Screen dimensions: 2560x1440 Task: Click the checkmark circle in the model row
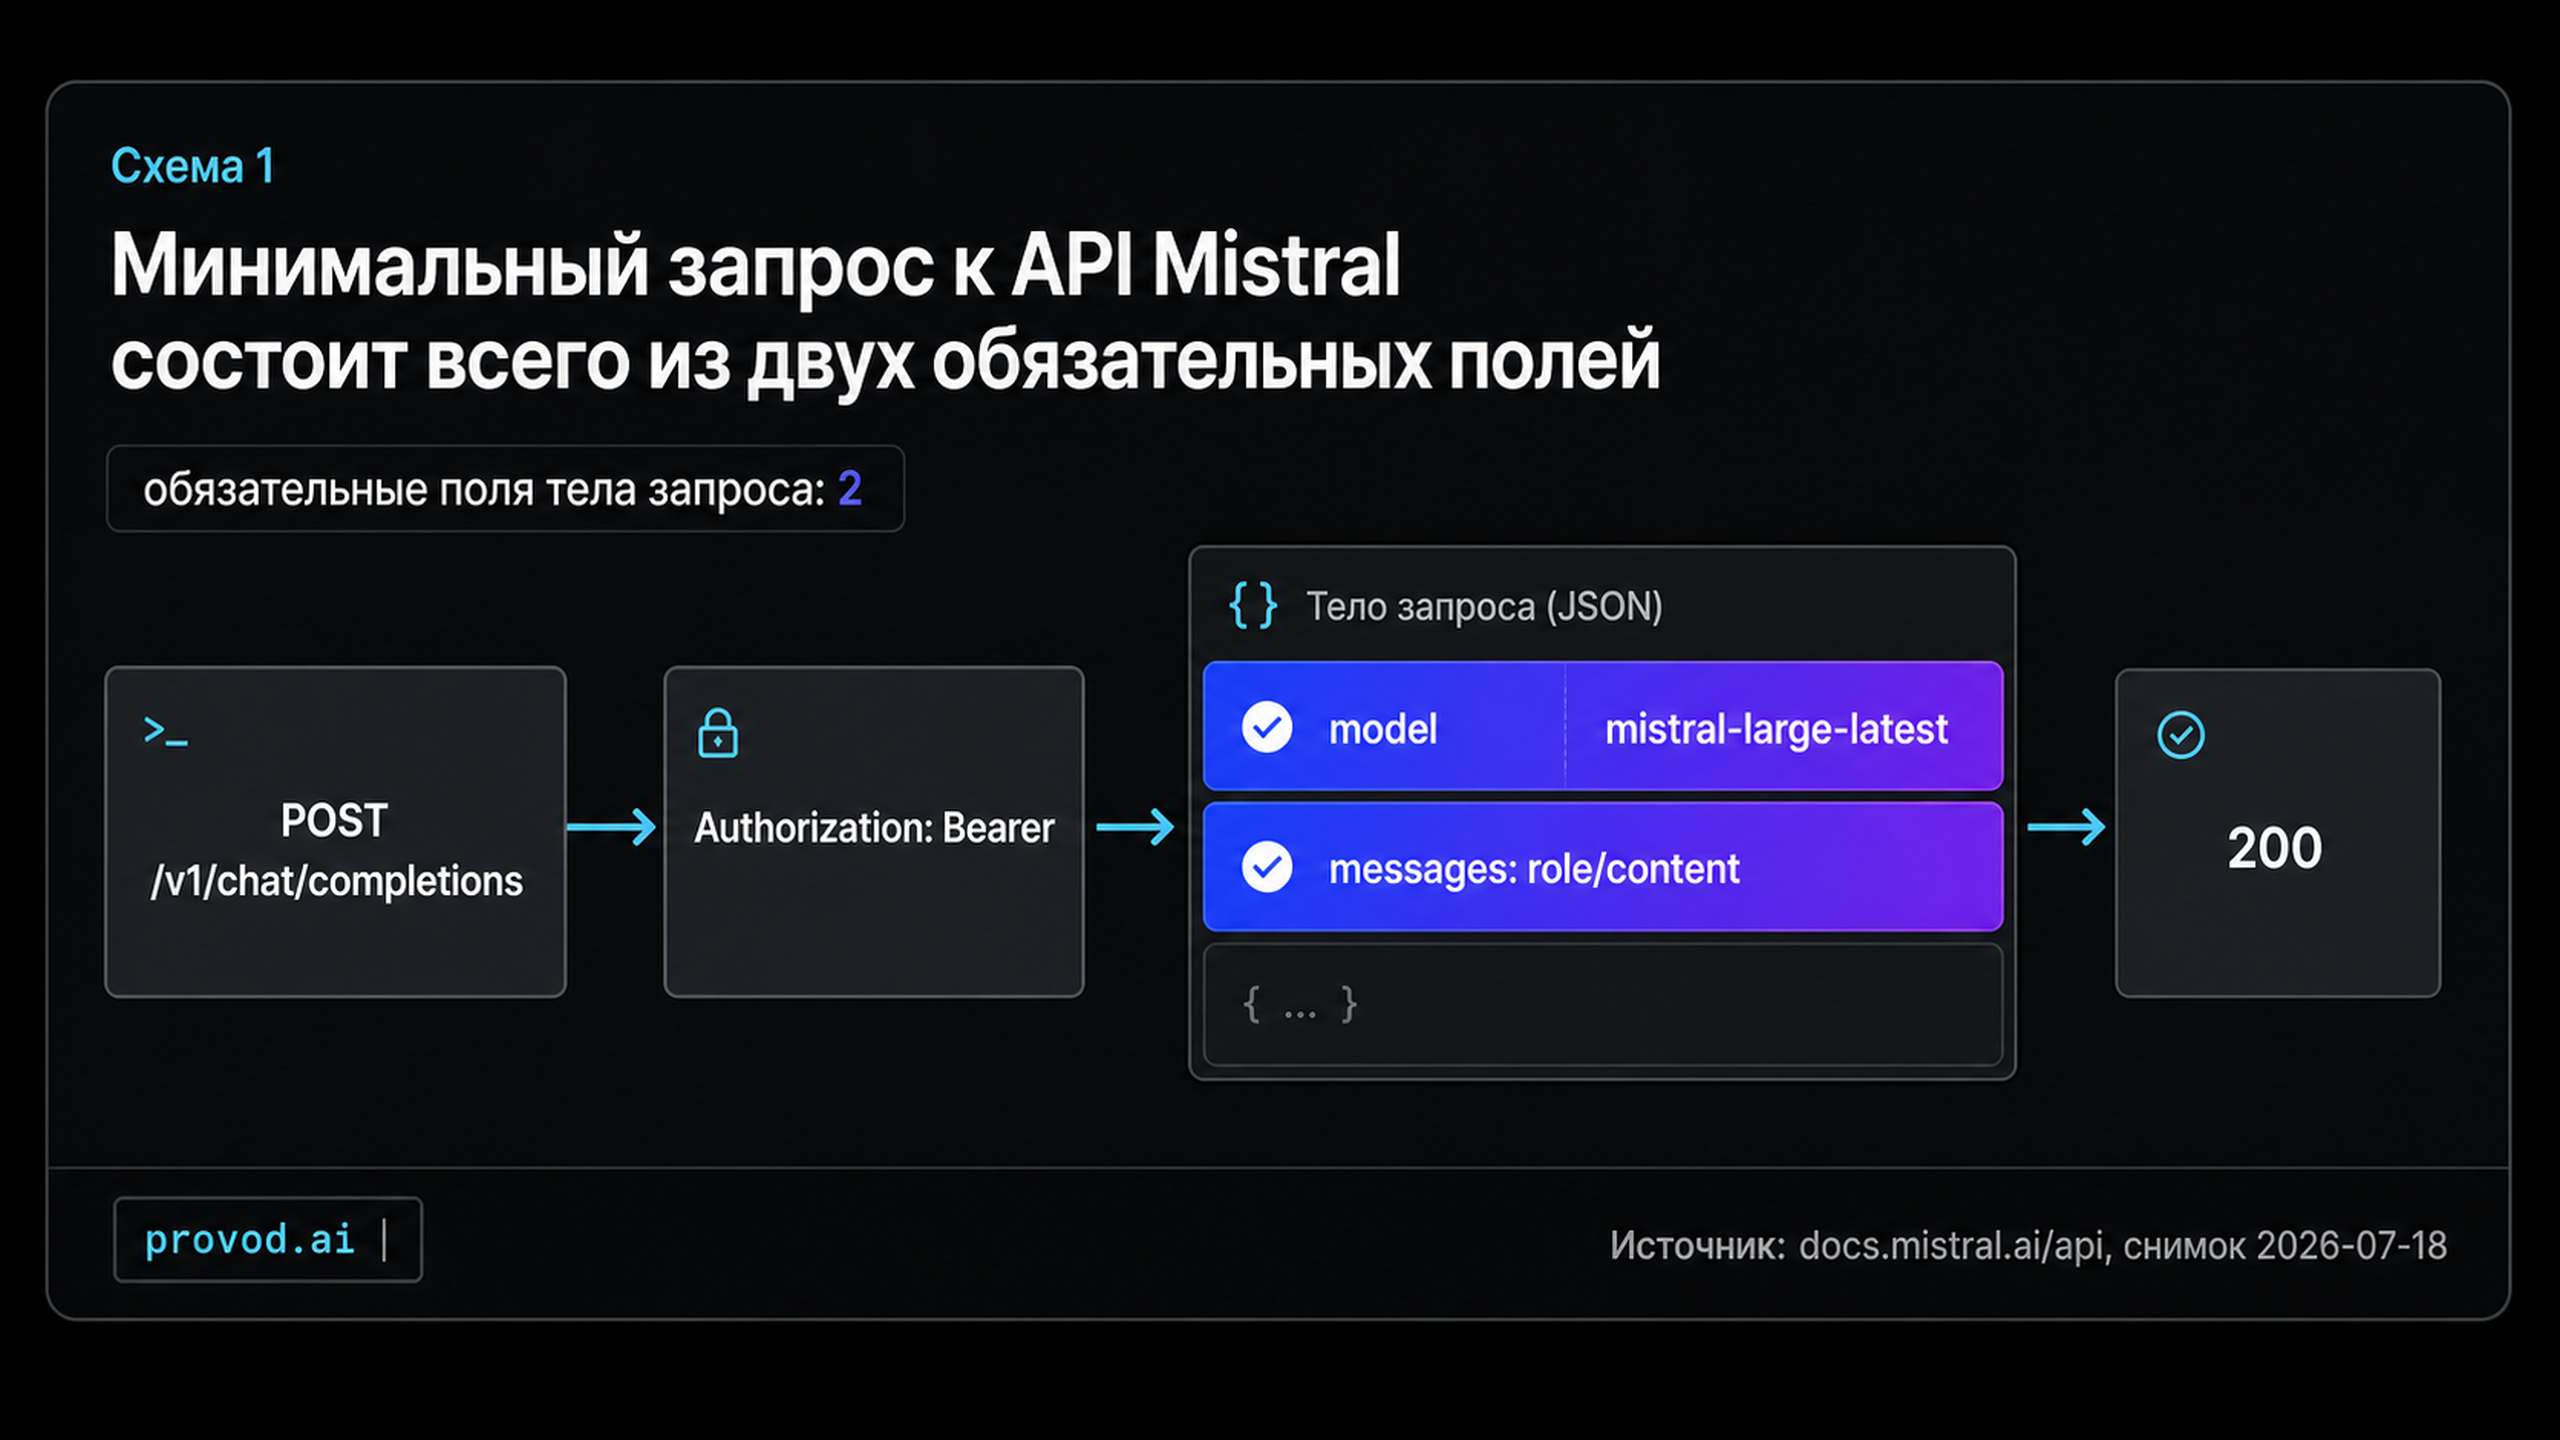[1266, 727]
